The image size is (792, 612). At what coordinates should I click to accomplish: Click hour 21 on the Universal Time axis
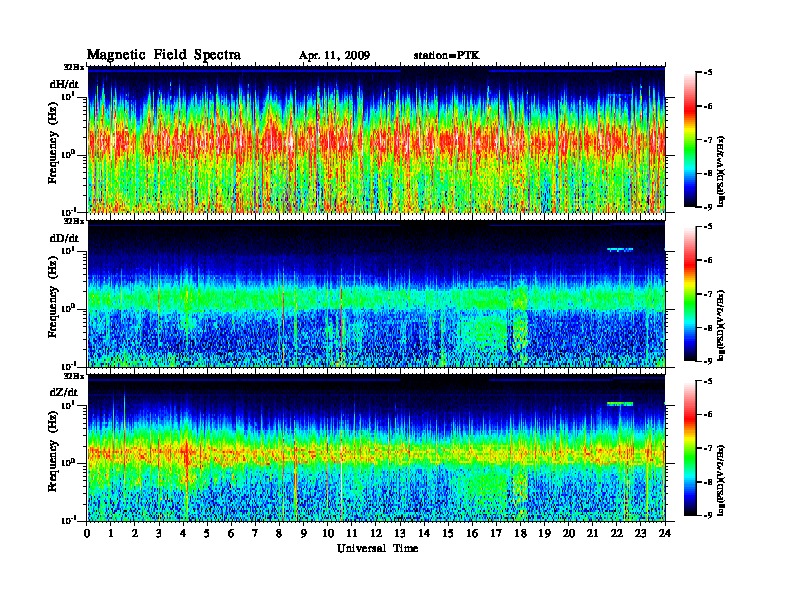click(592, 534)
